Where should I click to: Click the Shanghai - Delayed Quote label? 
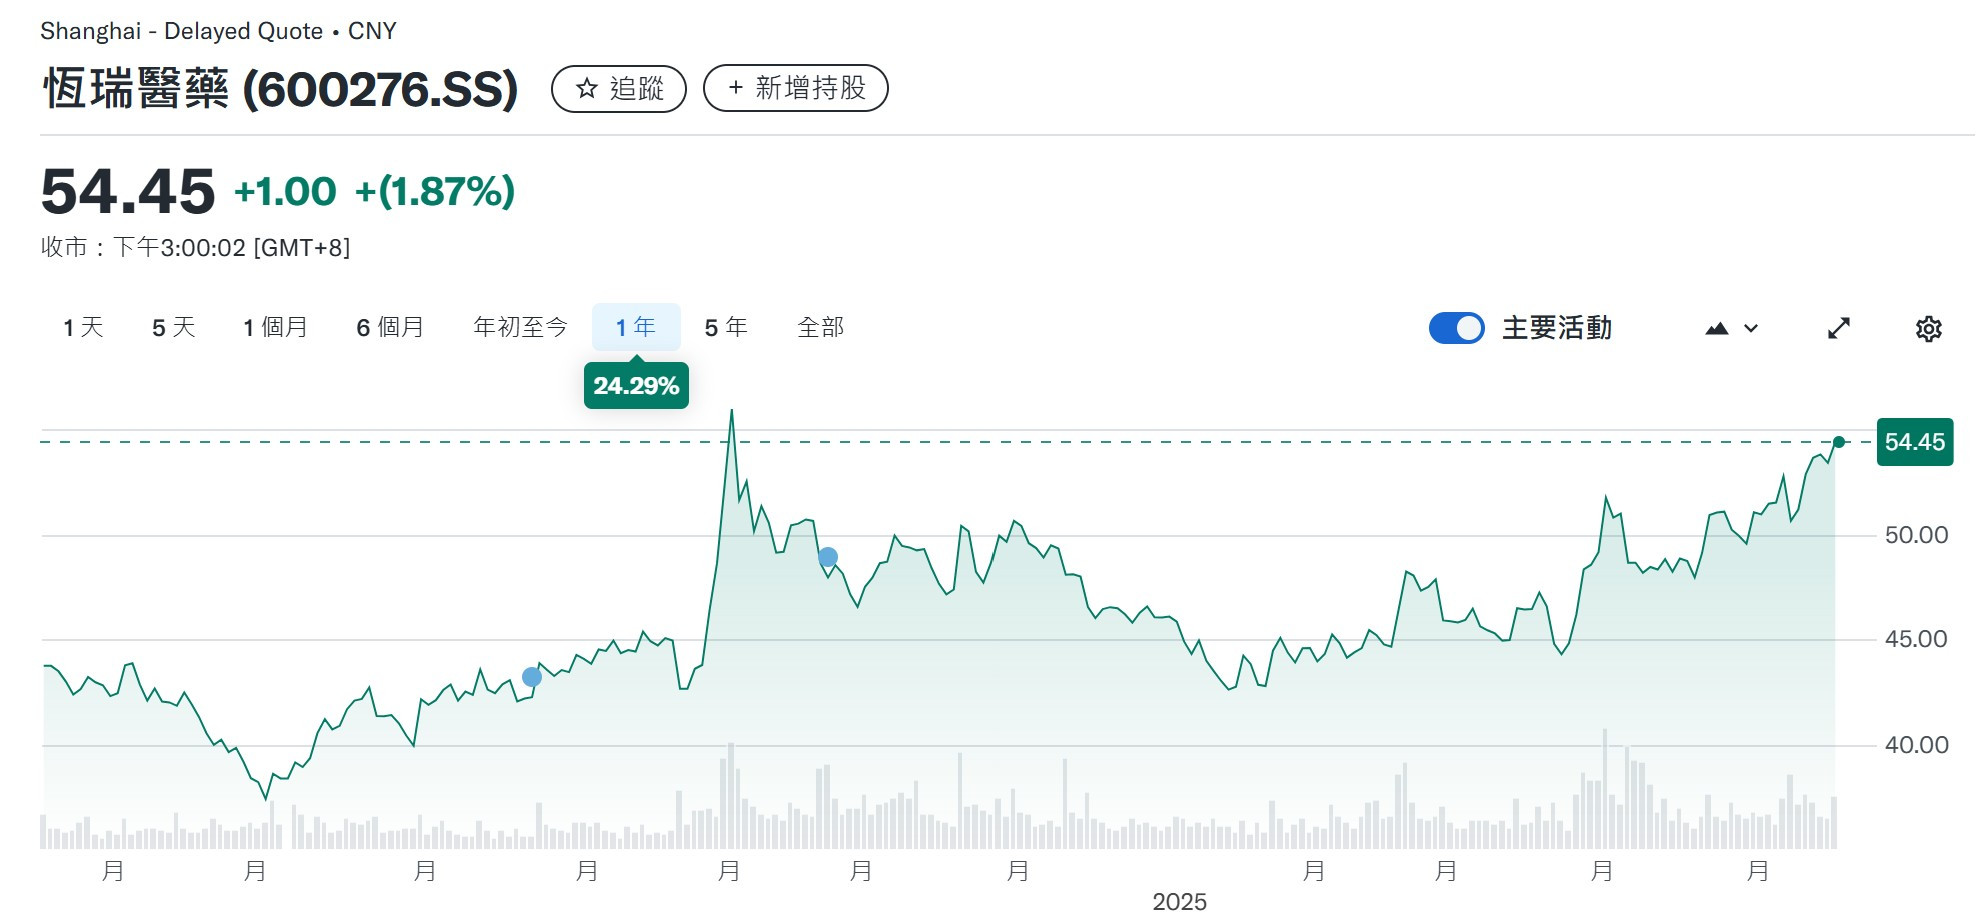tap(181, 31)
